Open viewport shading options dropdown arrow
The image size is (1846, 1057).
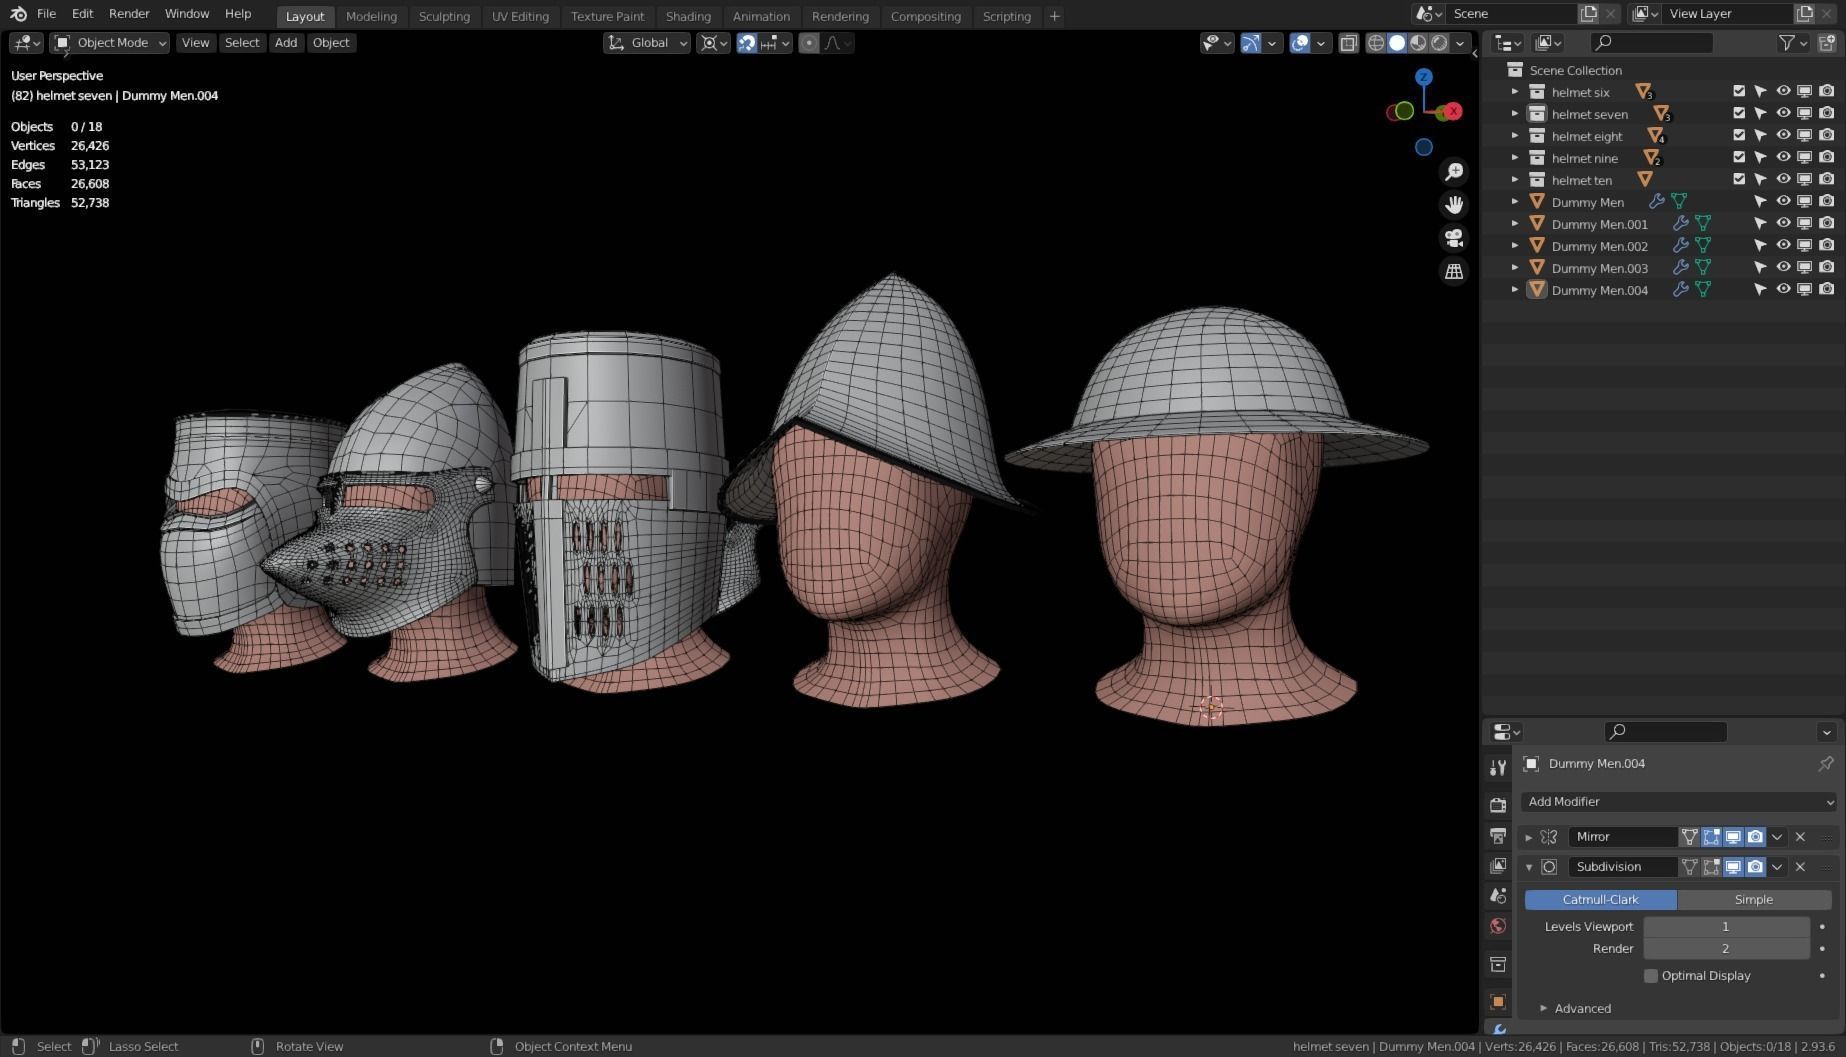[x=1461, y=43]
